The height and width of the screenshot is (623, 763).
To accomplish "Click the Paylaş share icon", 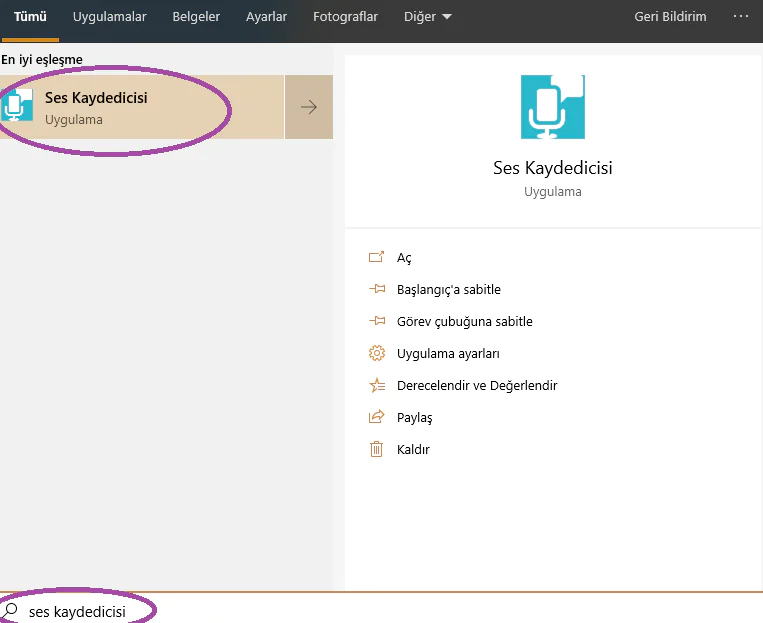I will pyautogui.click(x=377, y=417).
